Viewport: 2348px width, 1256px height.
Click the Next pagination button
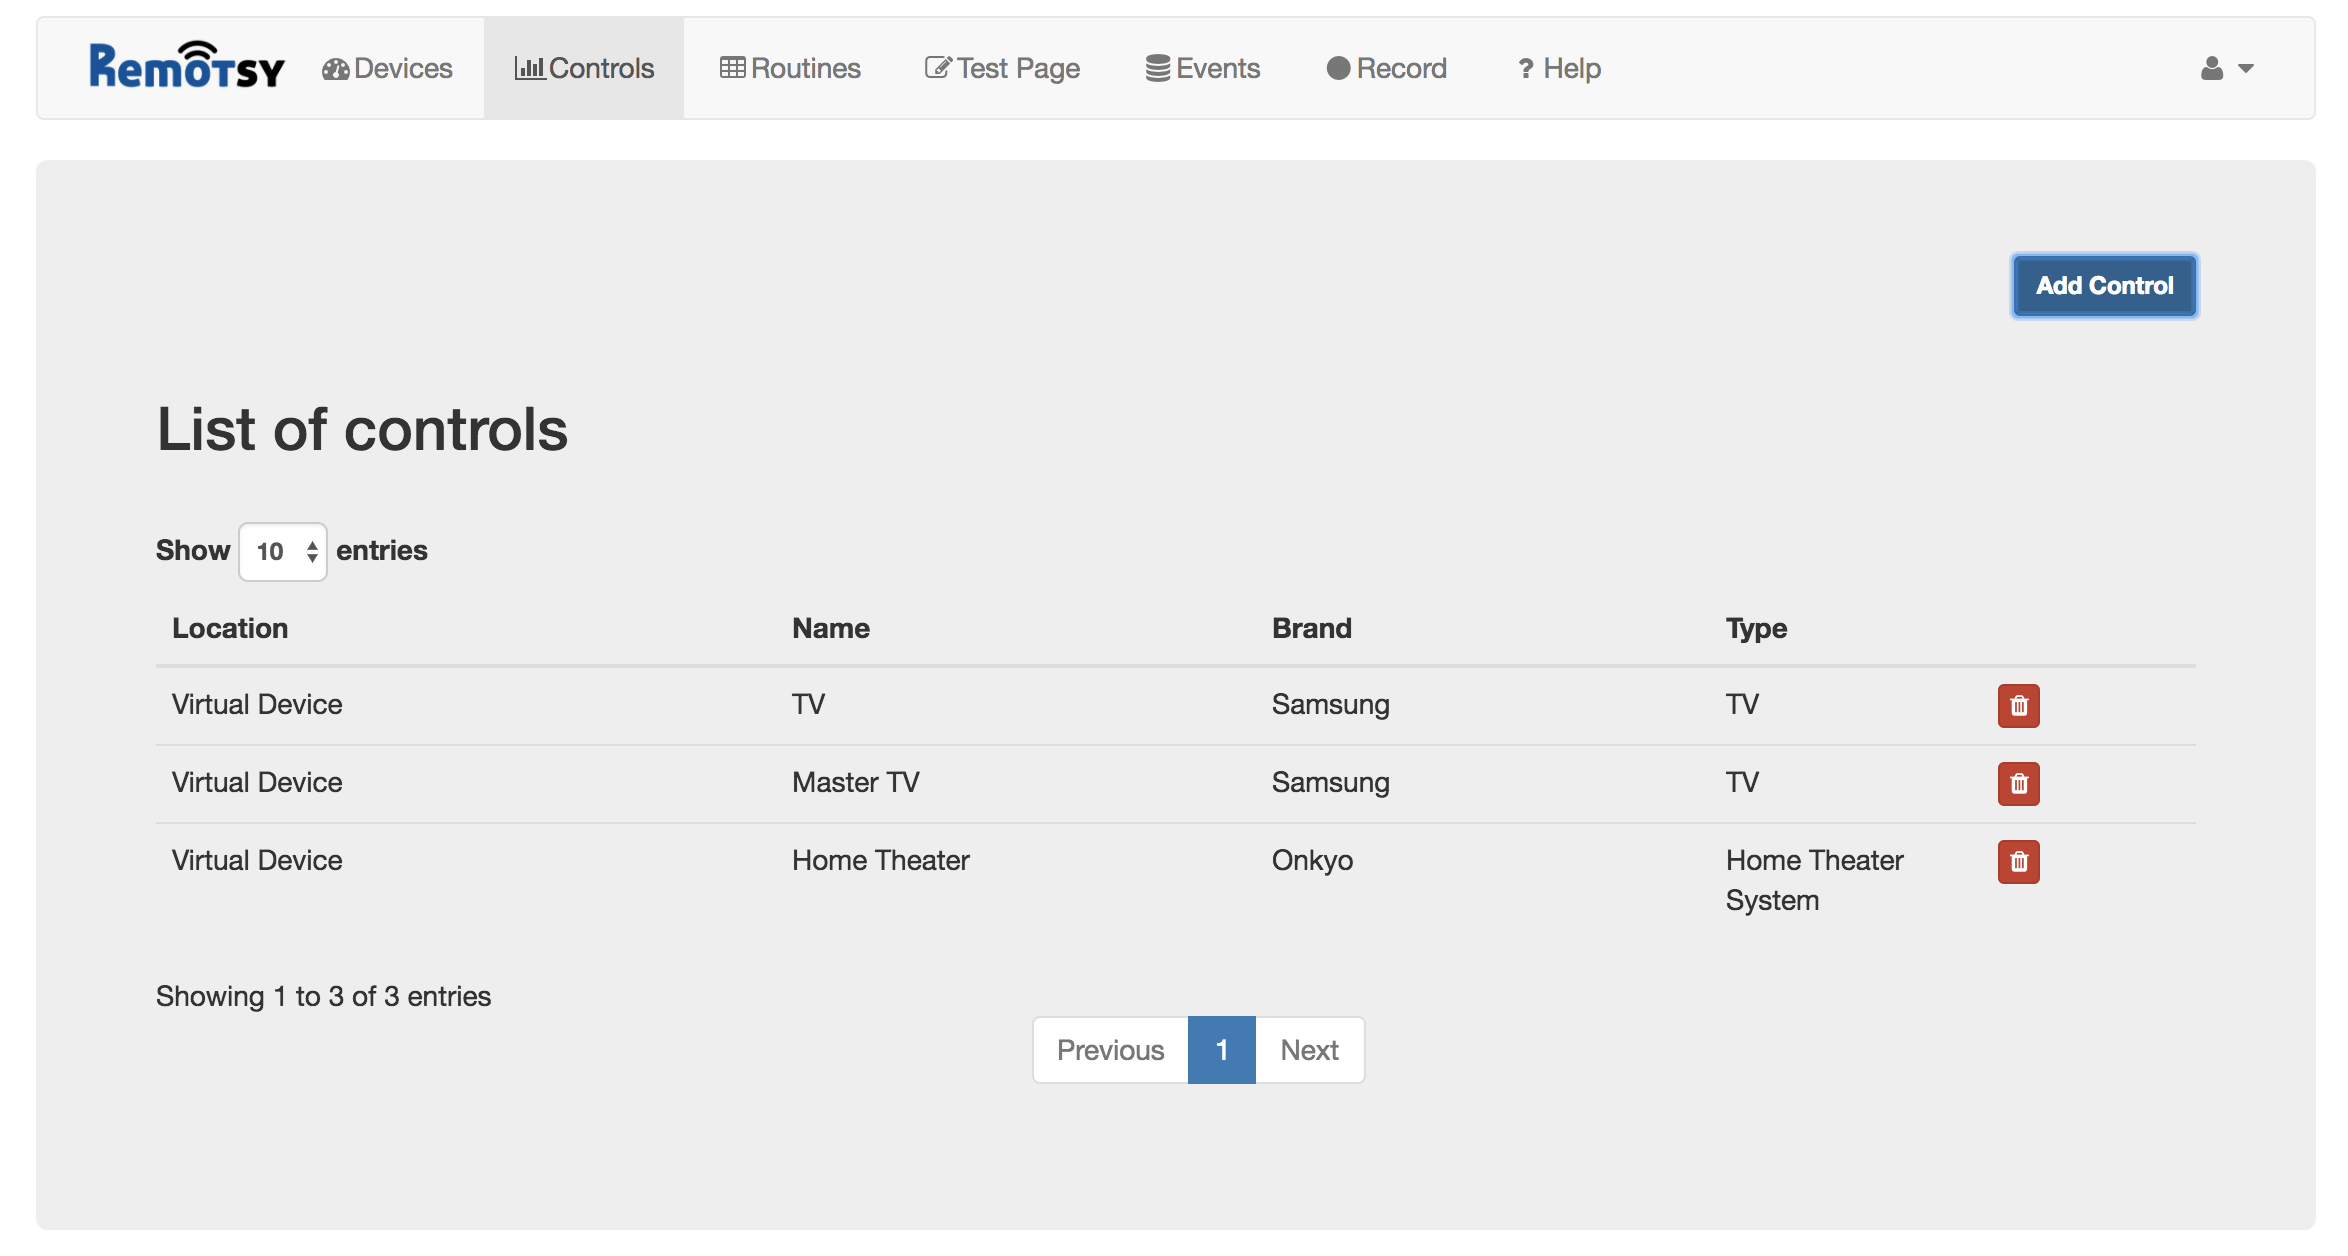[1309, 1050]
